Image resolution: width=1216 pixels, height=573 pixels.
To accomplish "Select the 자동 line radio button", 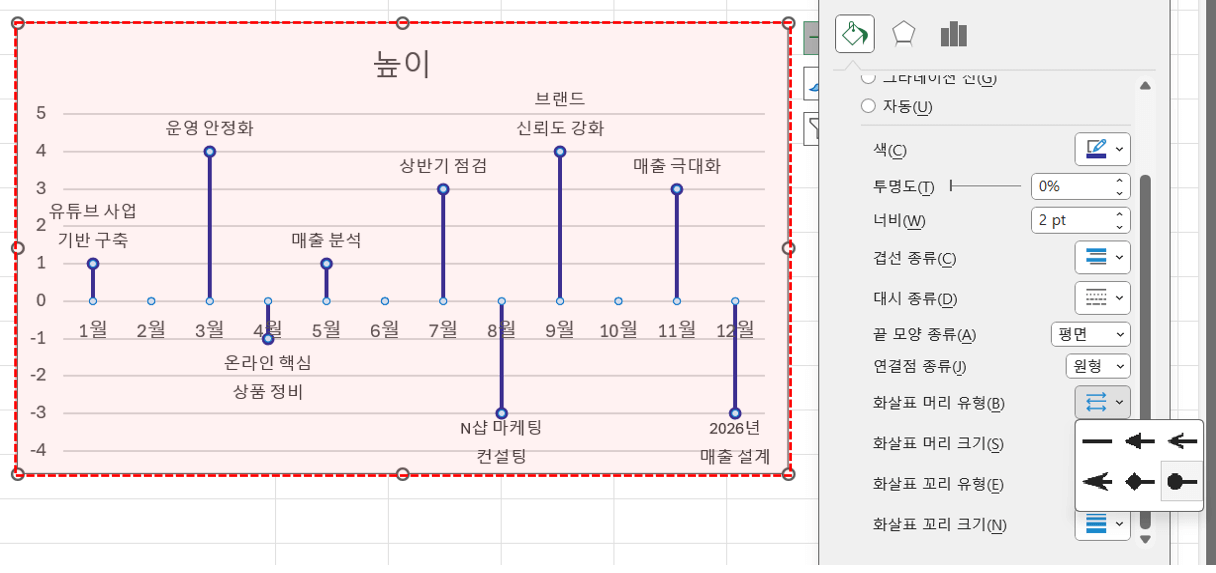I will pyautogui.click(x=868, y=106).
